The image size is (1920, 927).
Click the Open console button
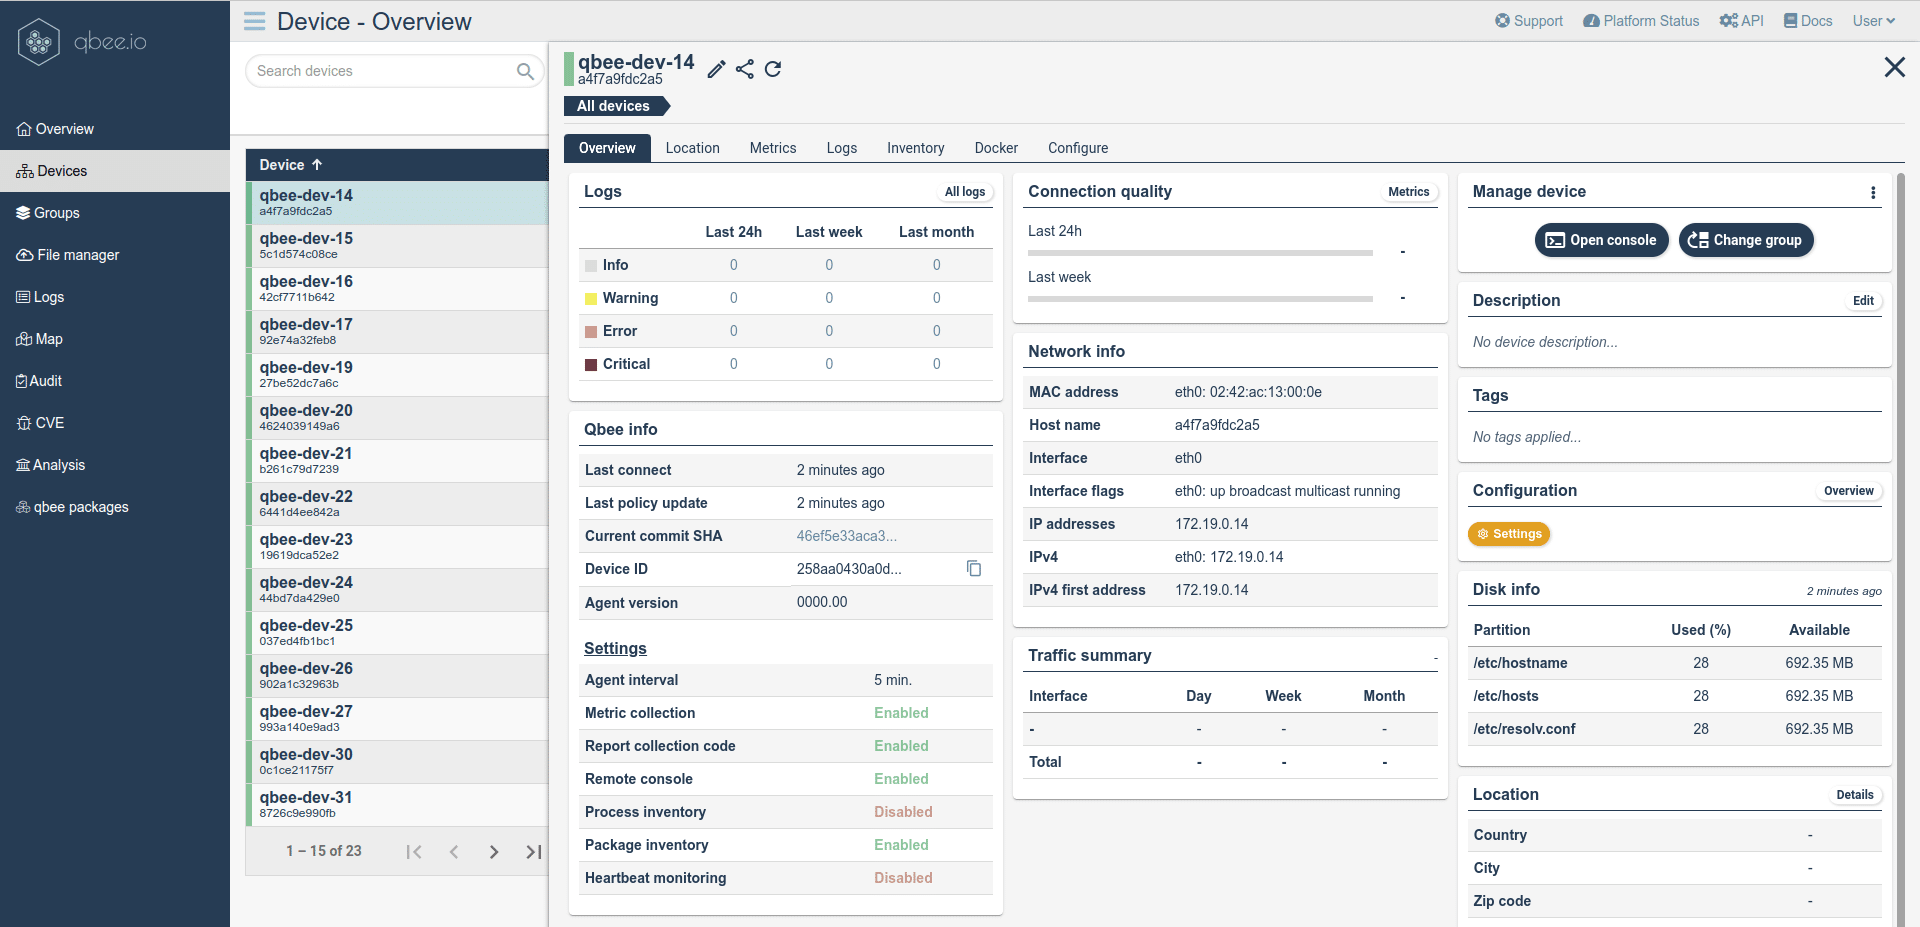point(1602,240)
